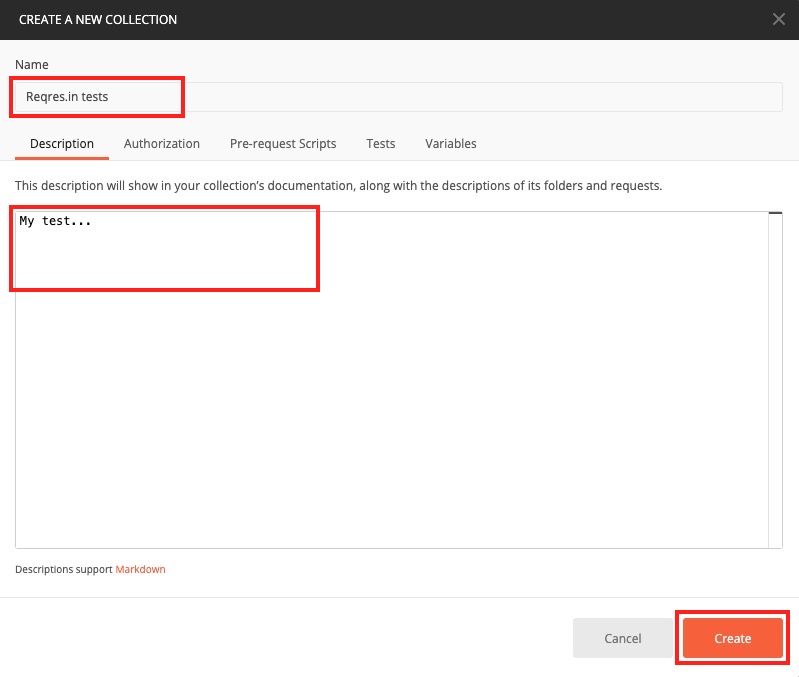Cancel creating the collection
Image resolution: width=799 pixels, height=677 pixels.
pos(622,638)
